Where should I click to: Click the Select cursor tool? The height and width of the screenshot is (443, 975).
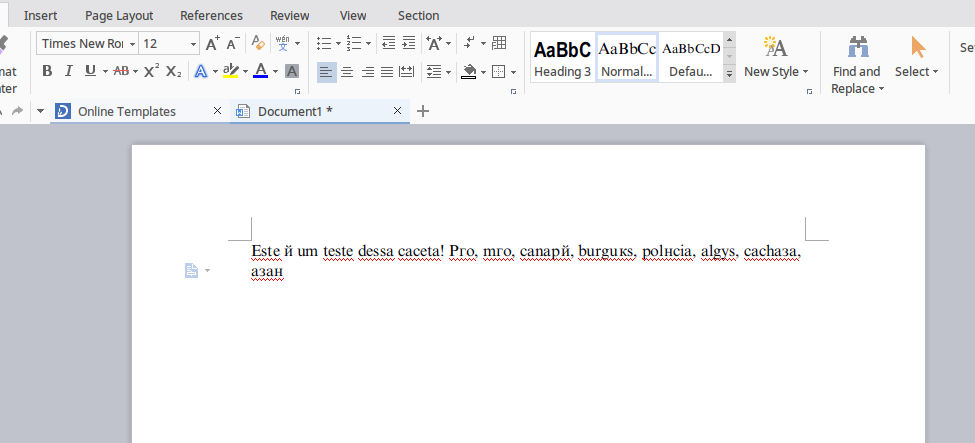click(918, 47)
